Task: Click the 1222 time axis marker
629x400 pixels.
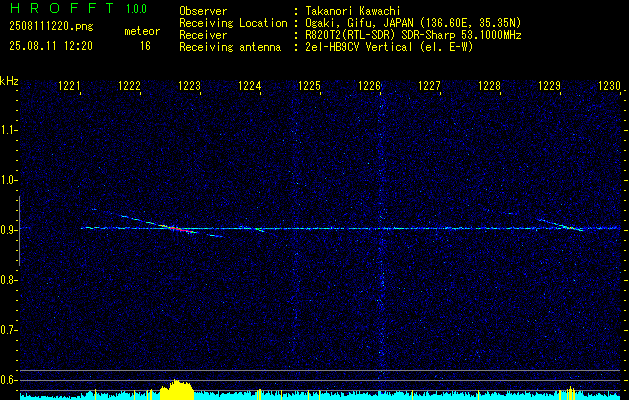Action: (129, 85)
